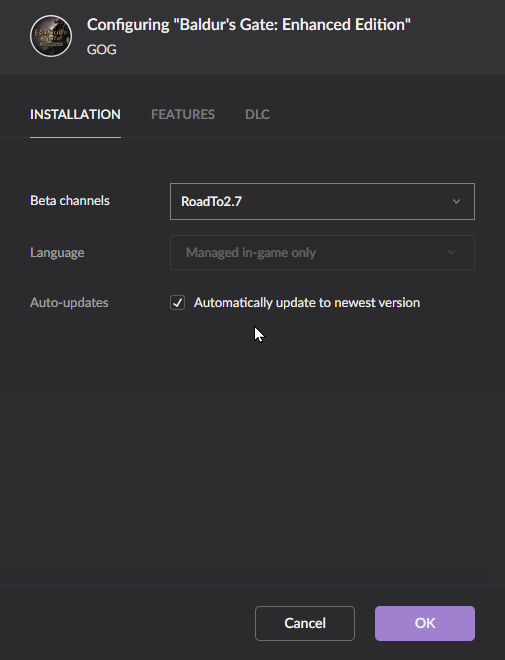Click the 'Auto-updates' label
Image resolution: width=505 pixels, height=660 pixels.
point(69,303)
